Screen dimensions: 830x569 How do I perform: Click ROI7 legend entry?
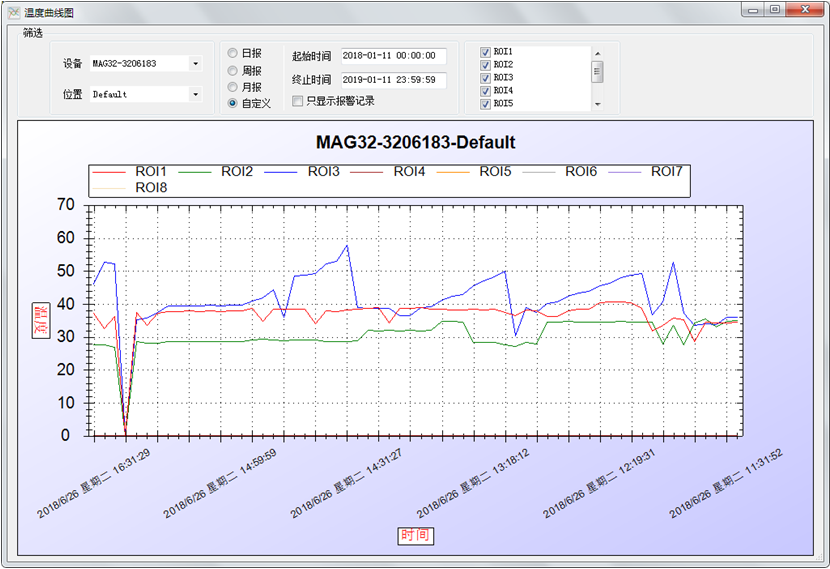[x=646, y=171]
